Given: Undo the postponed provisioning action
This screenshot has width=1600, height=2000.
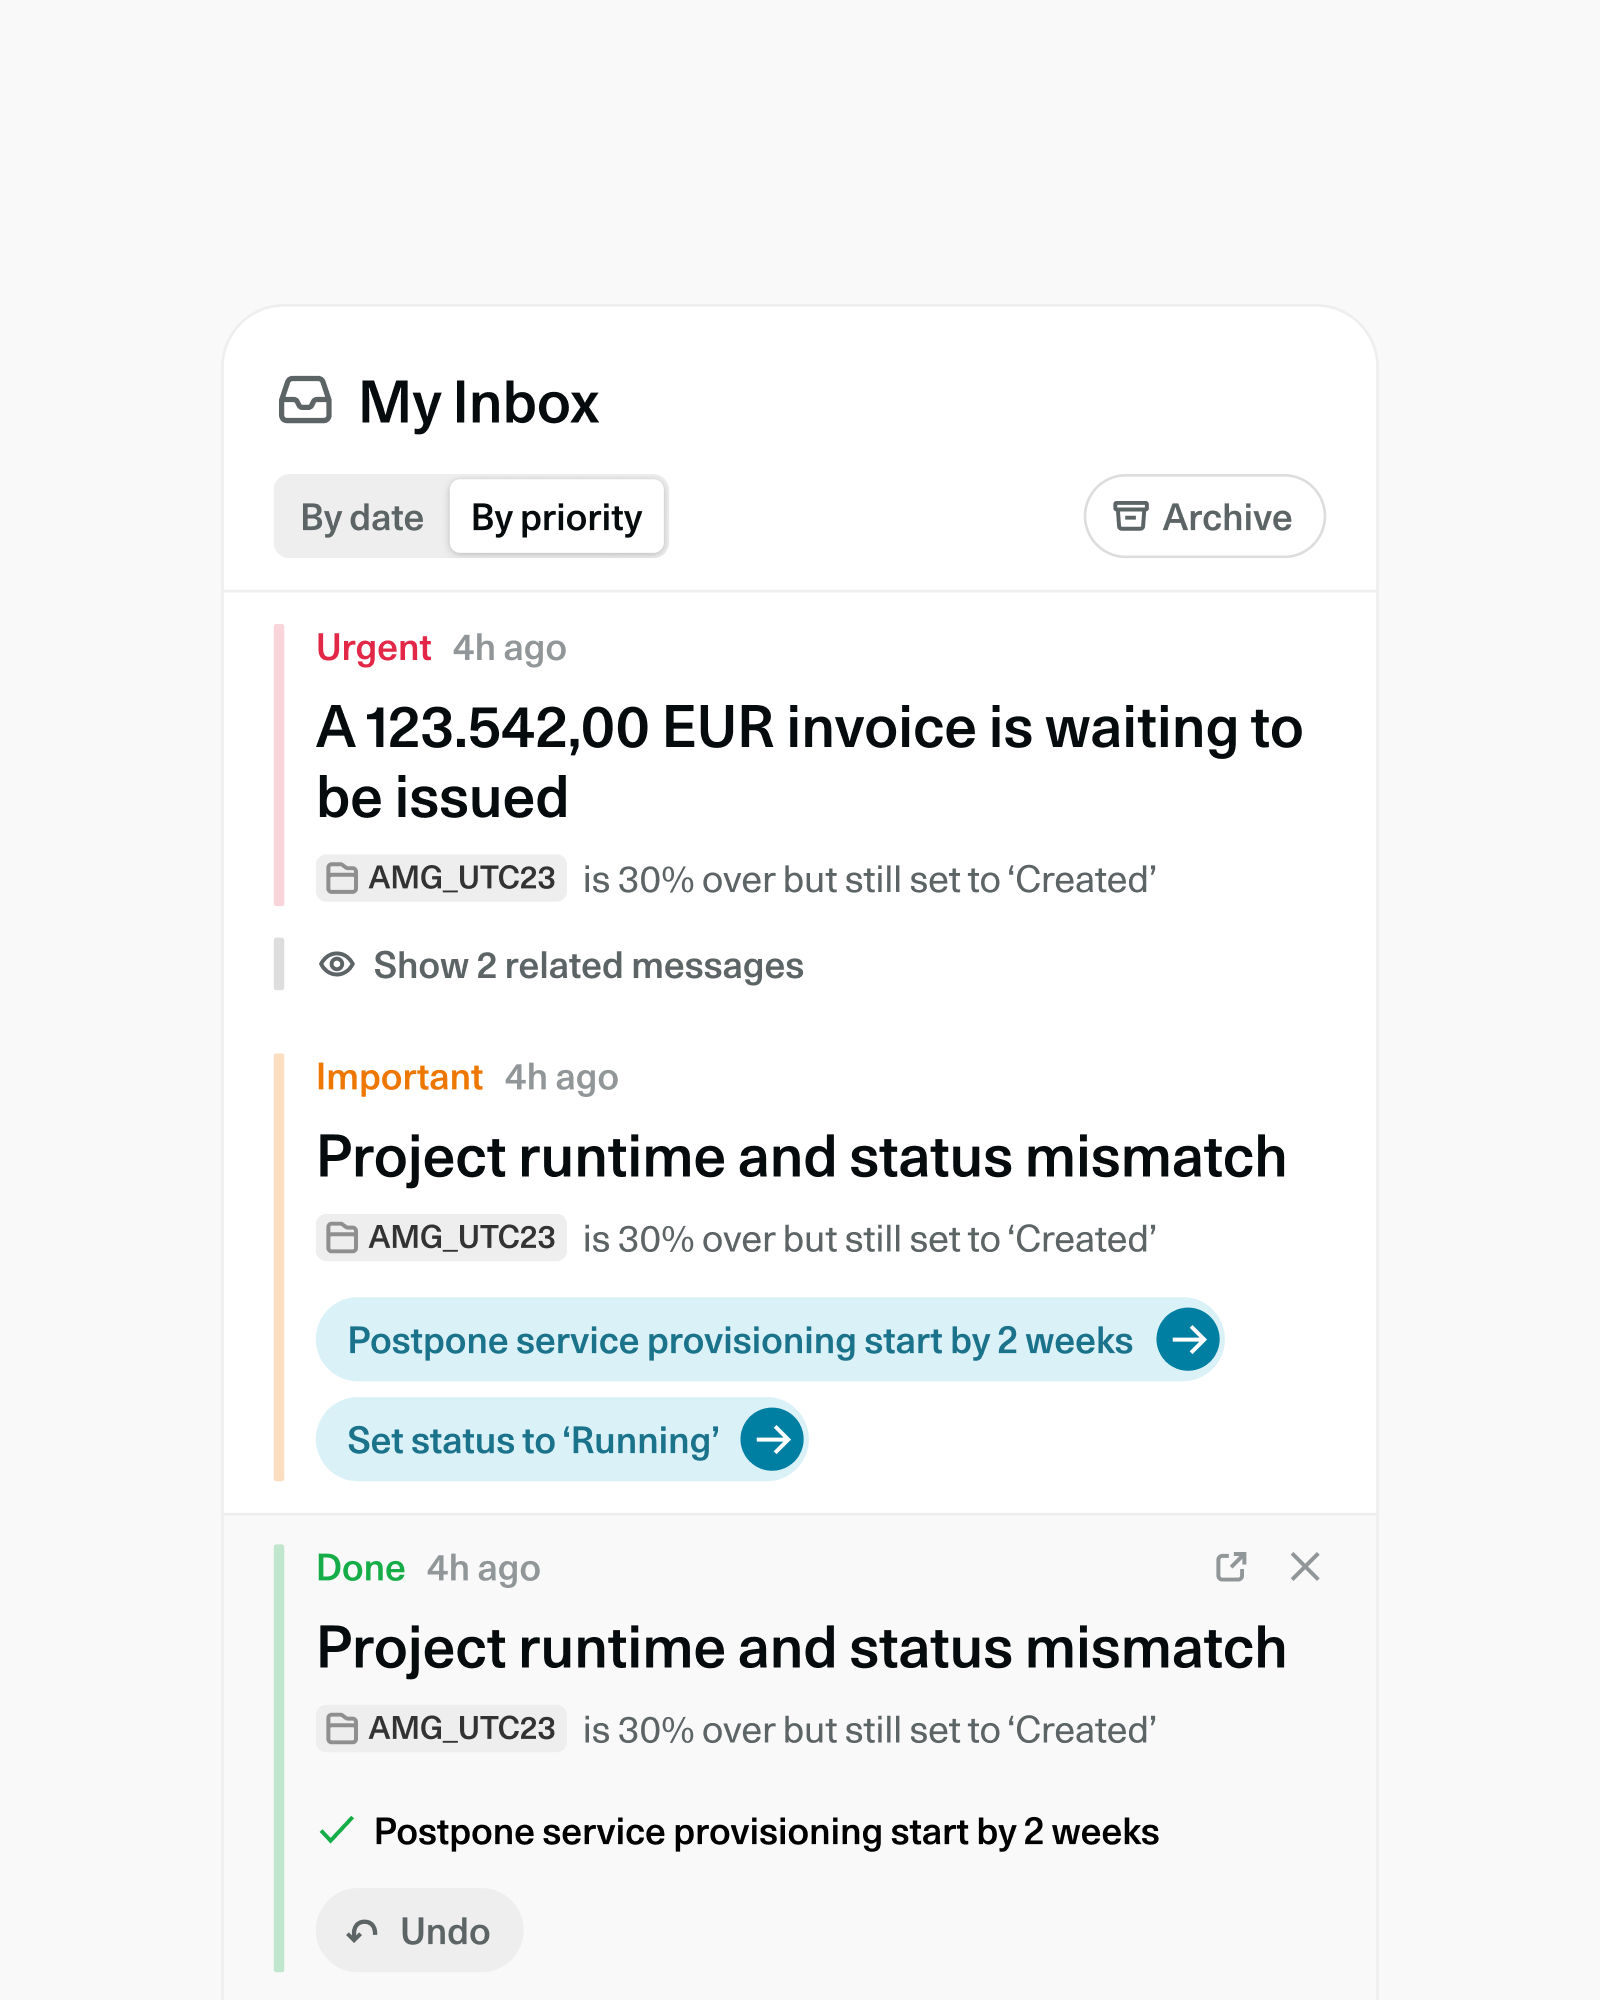Looking at the screenshot, I should pos(419,1930).
